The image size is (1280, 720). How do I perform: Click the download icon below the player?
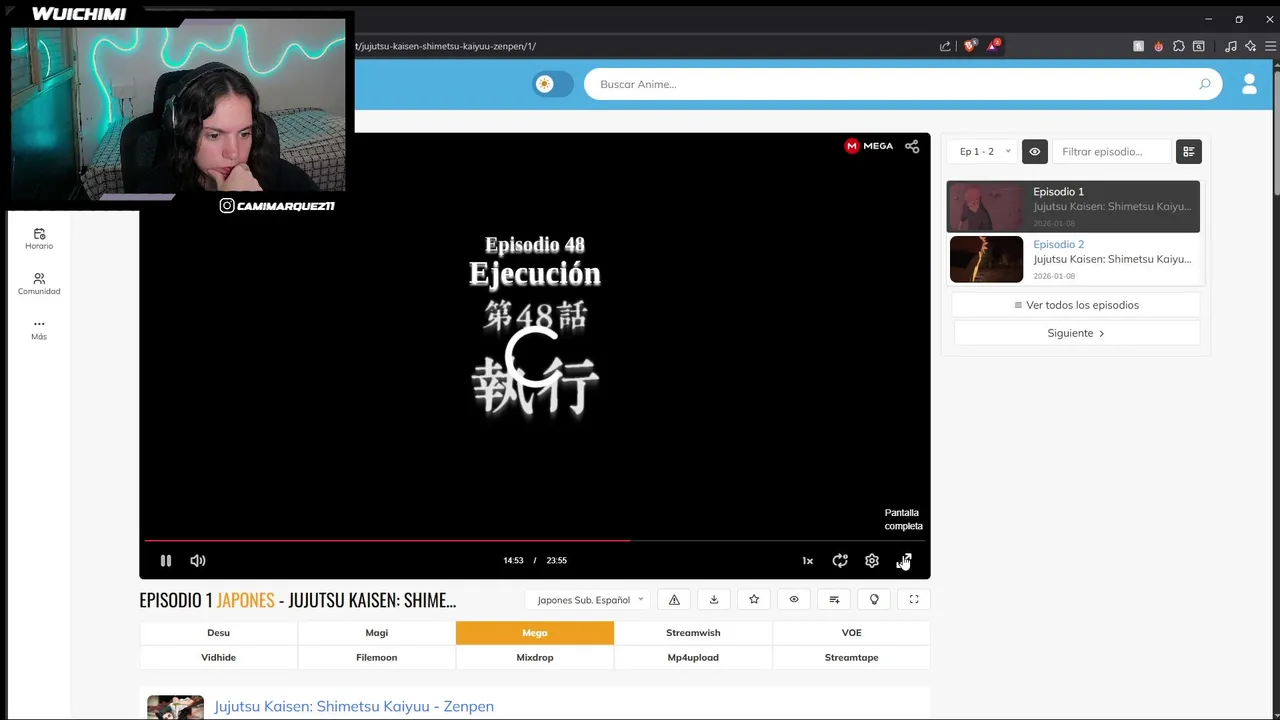[x=714, y=600]
